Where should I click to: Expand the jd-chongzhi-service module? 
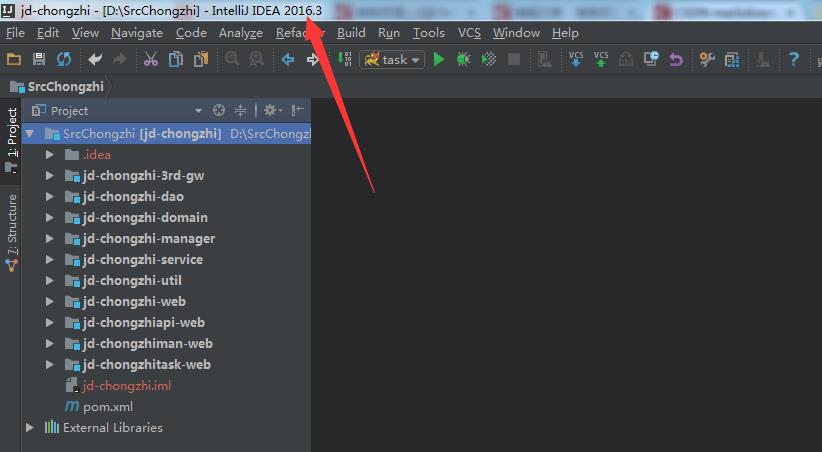click(x=50, y=260)
